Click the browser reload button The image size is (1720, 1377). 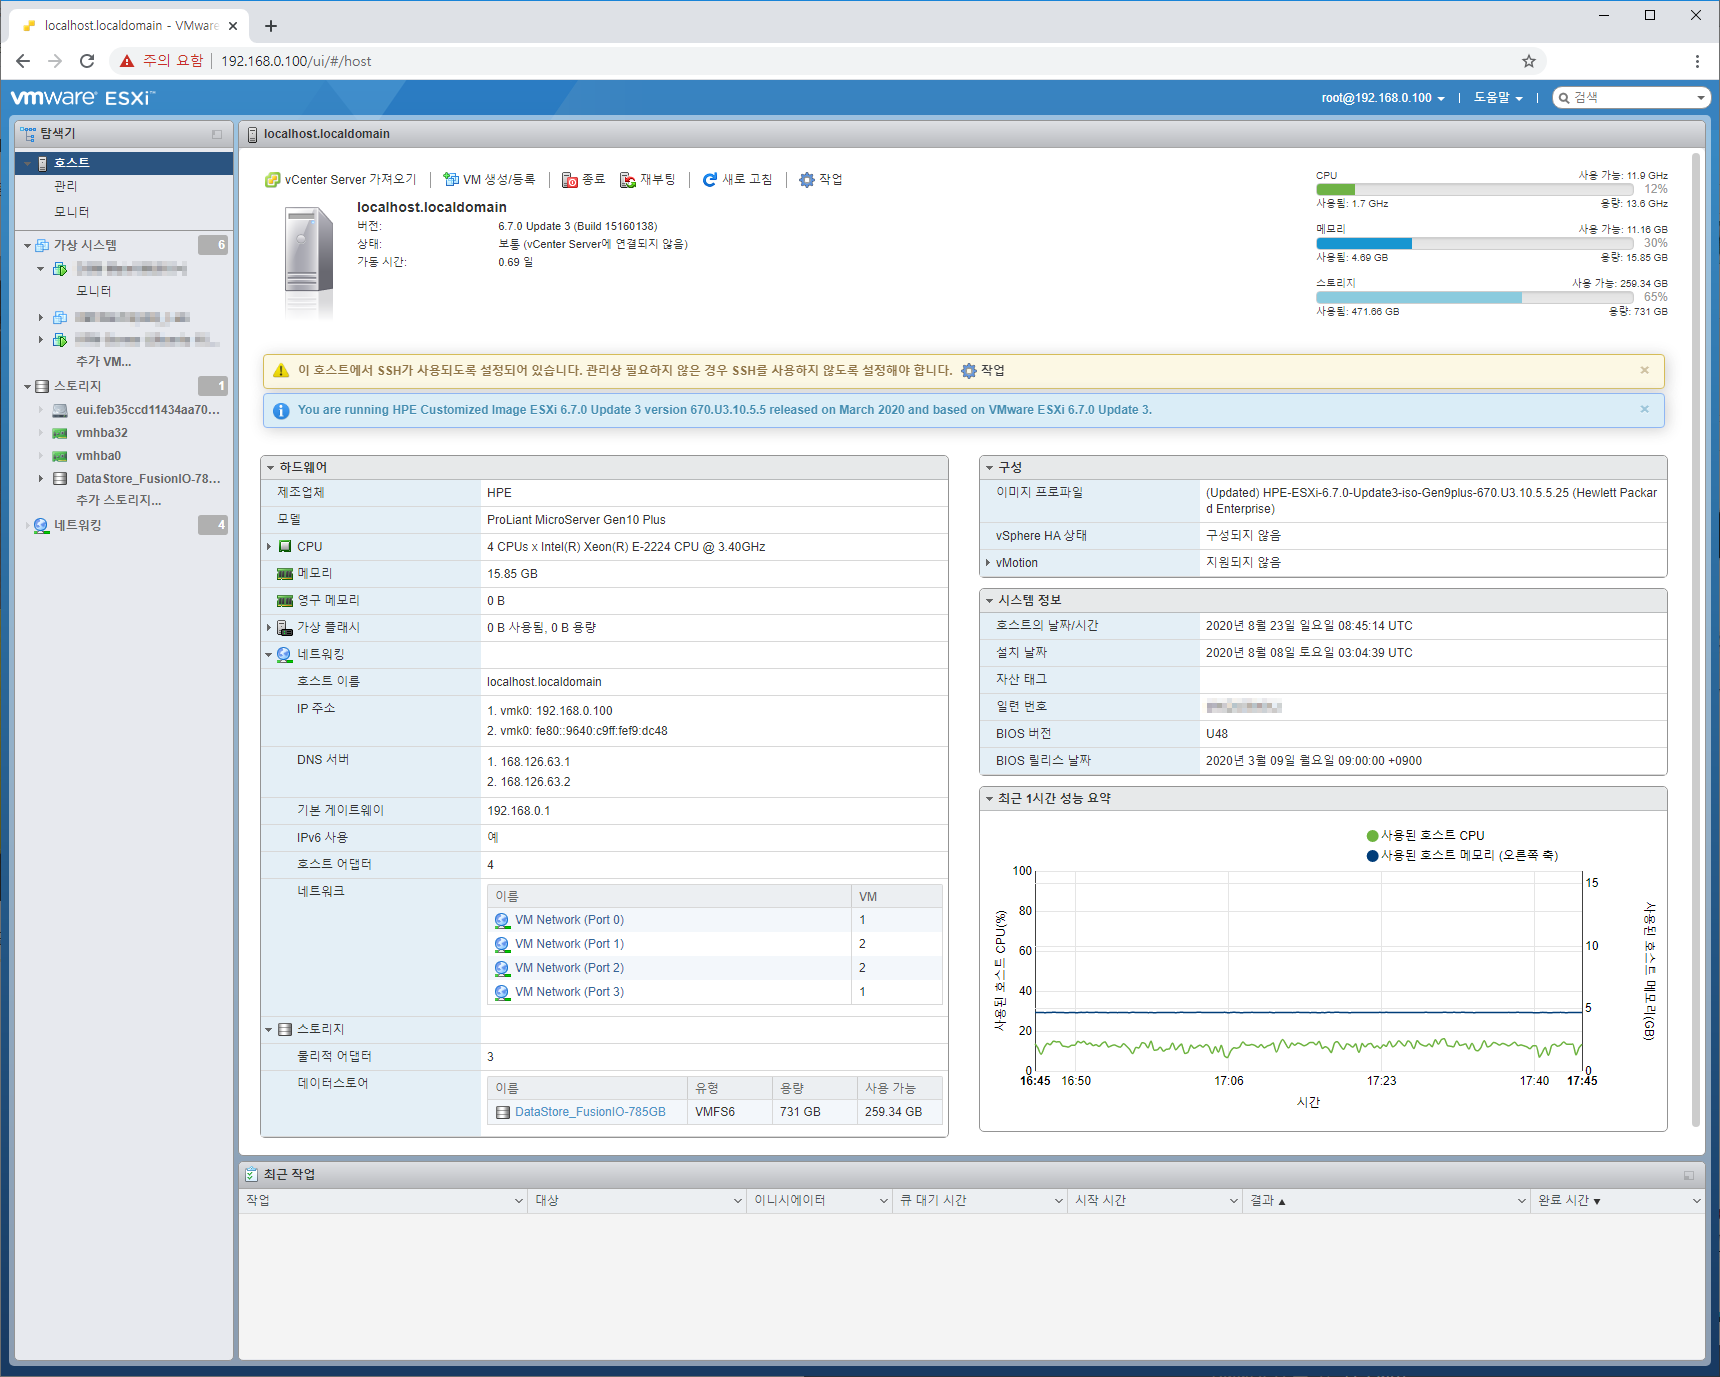point(87,61)
